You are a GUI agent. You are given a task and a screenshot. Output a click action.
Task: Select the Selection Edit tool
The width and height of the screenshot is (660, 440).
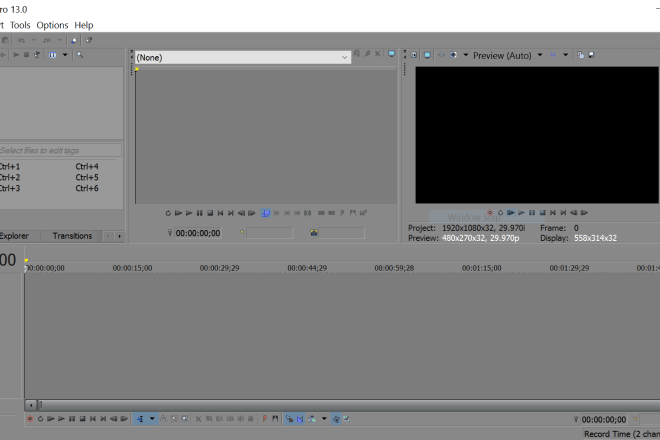tap(174, 419)
